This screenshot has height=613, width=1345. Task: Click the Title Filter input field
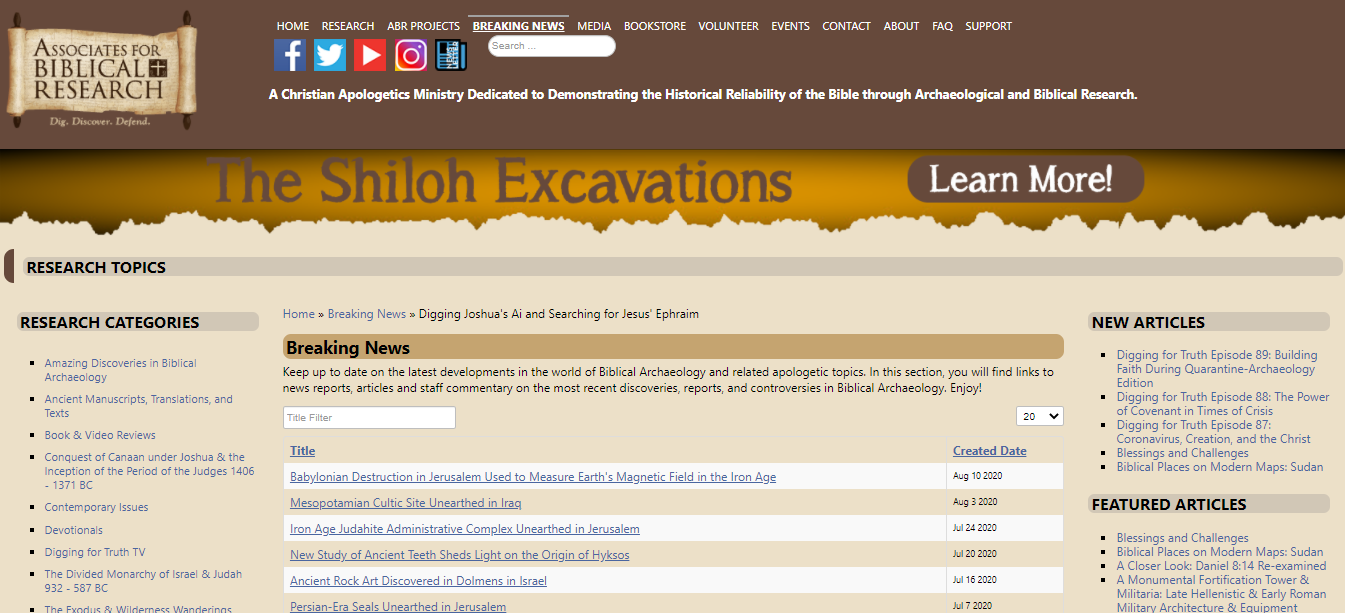(369, 418)
